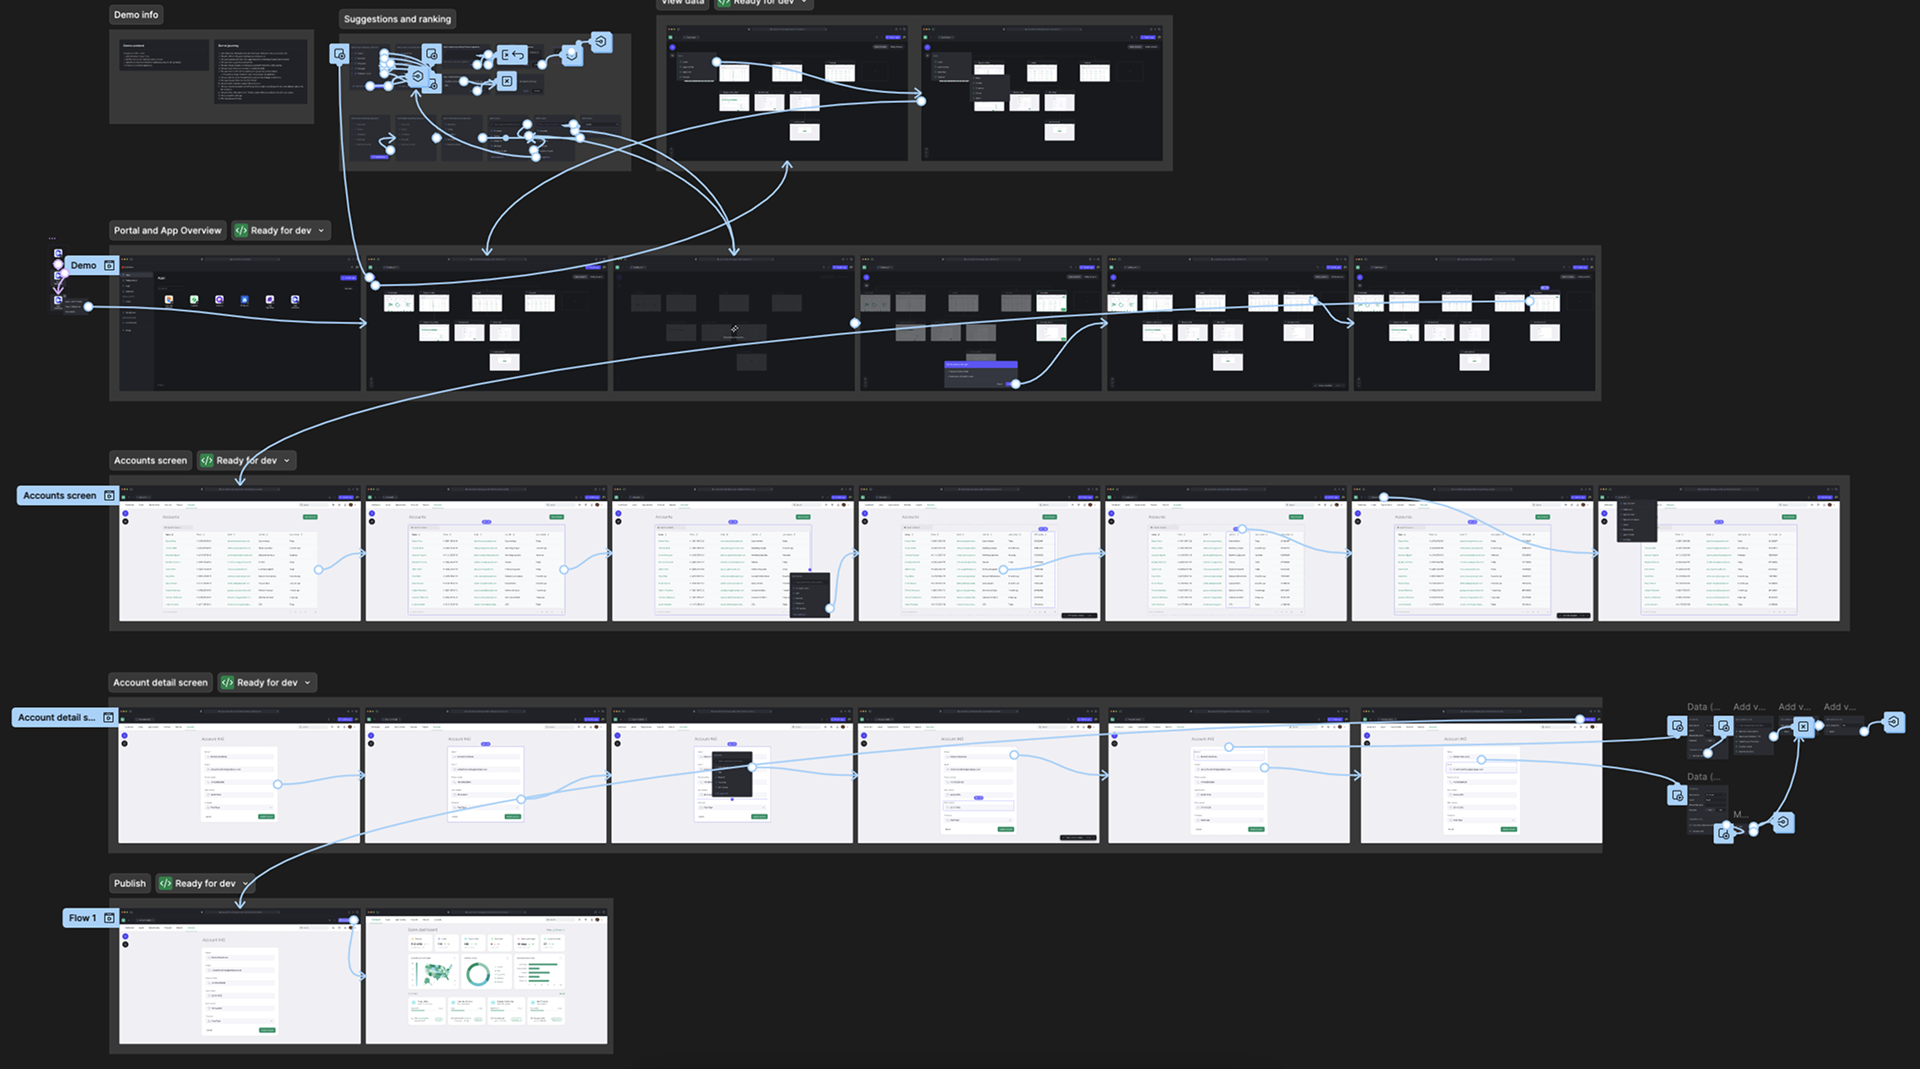Click play icon on Account detail s... flow tag
Viewport: 1920px width, 1069px height.
(x=109, y=718)
